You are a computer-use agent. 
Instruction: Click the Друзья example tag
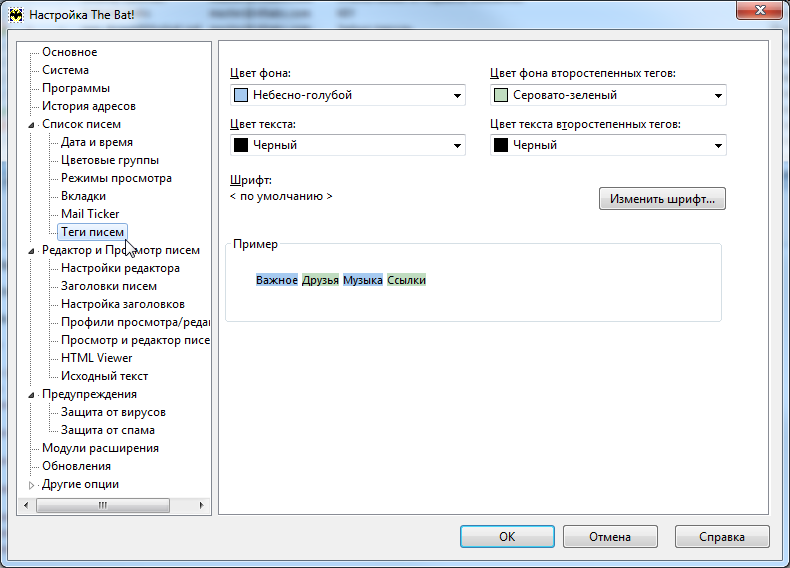coord(320,280)
